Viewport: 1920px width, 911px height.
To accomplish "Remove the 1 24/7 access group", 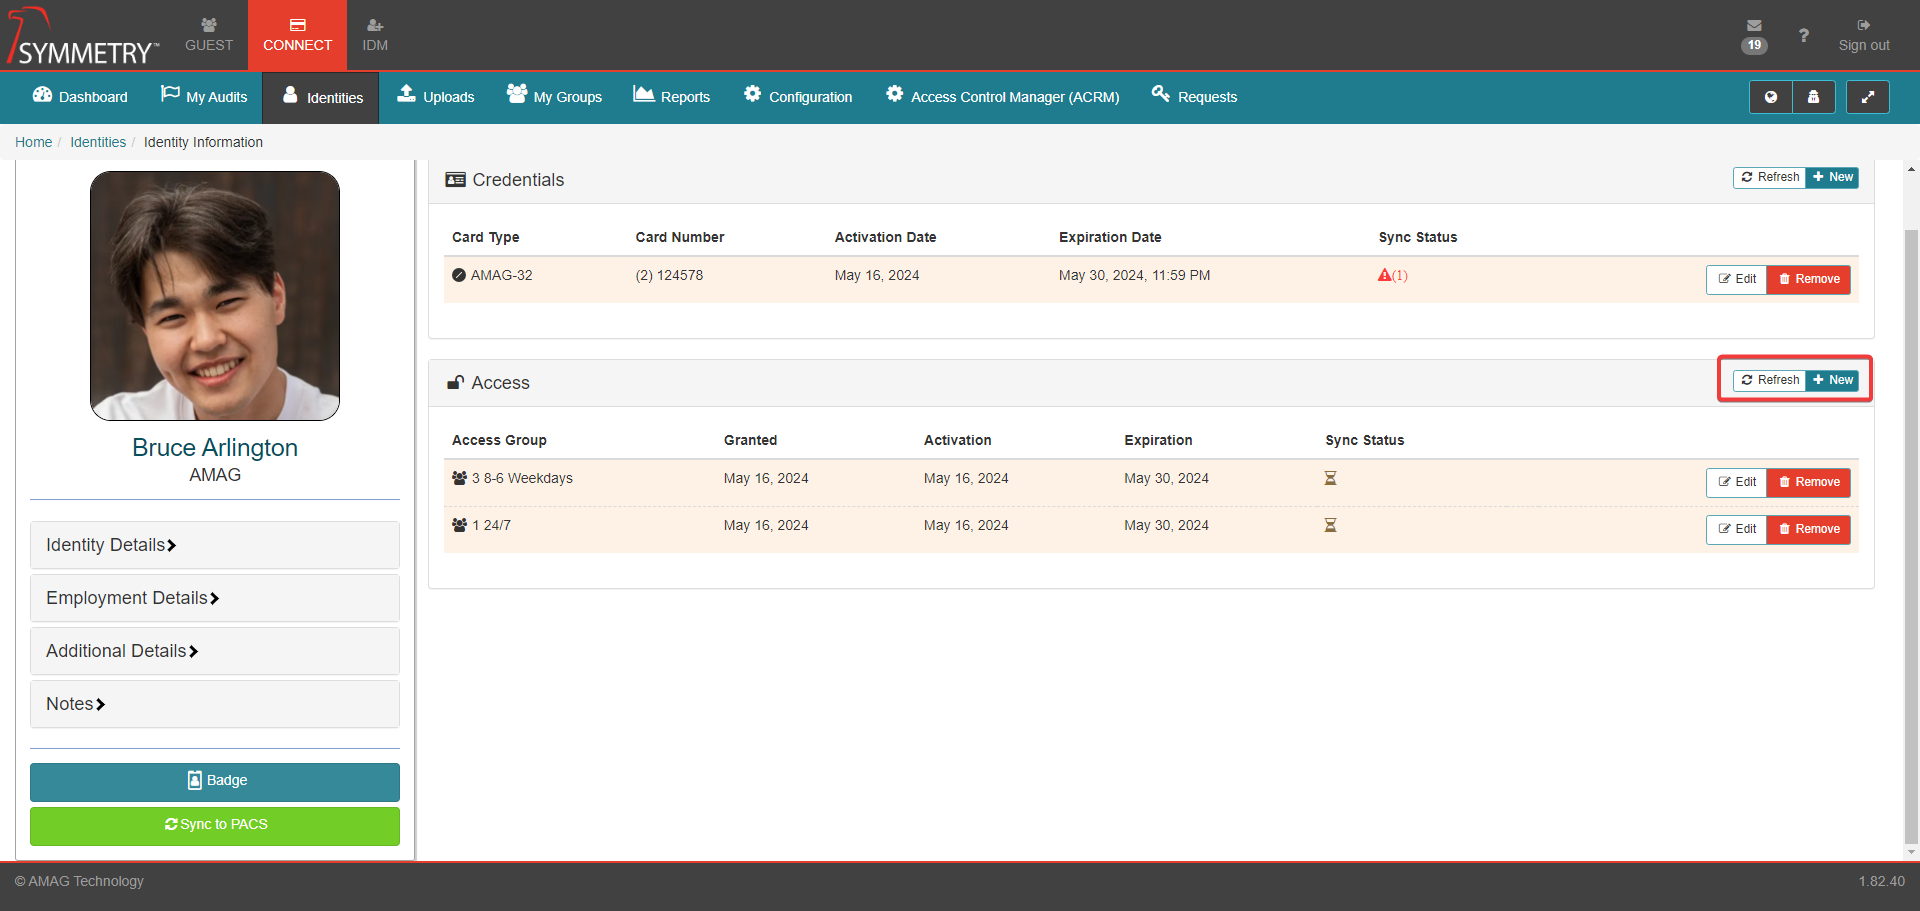I will click(x=1809, y=529).
